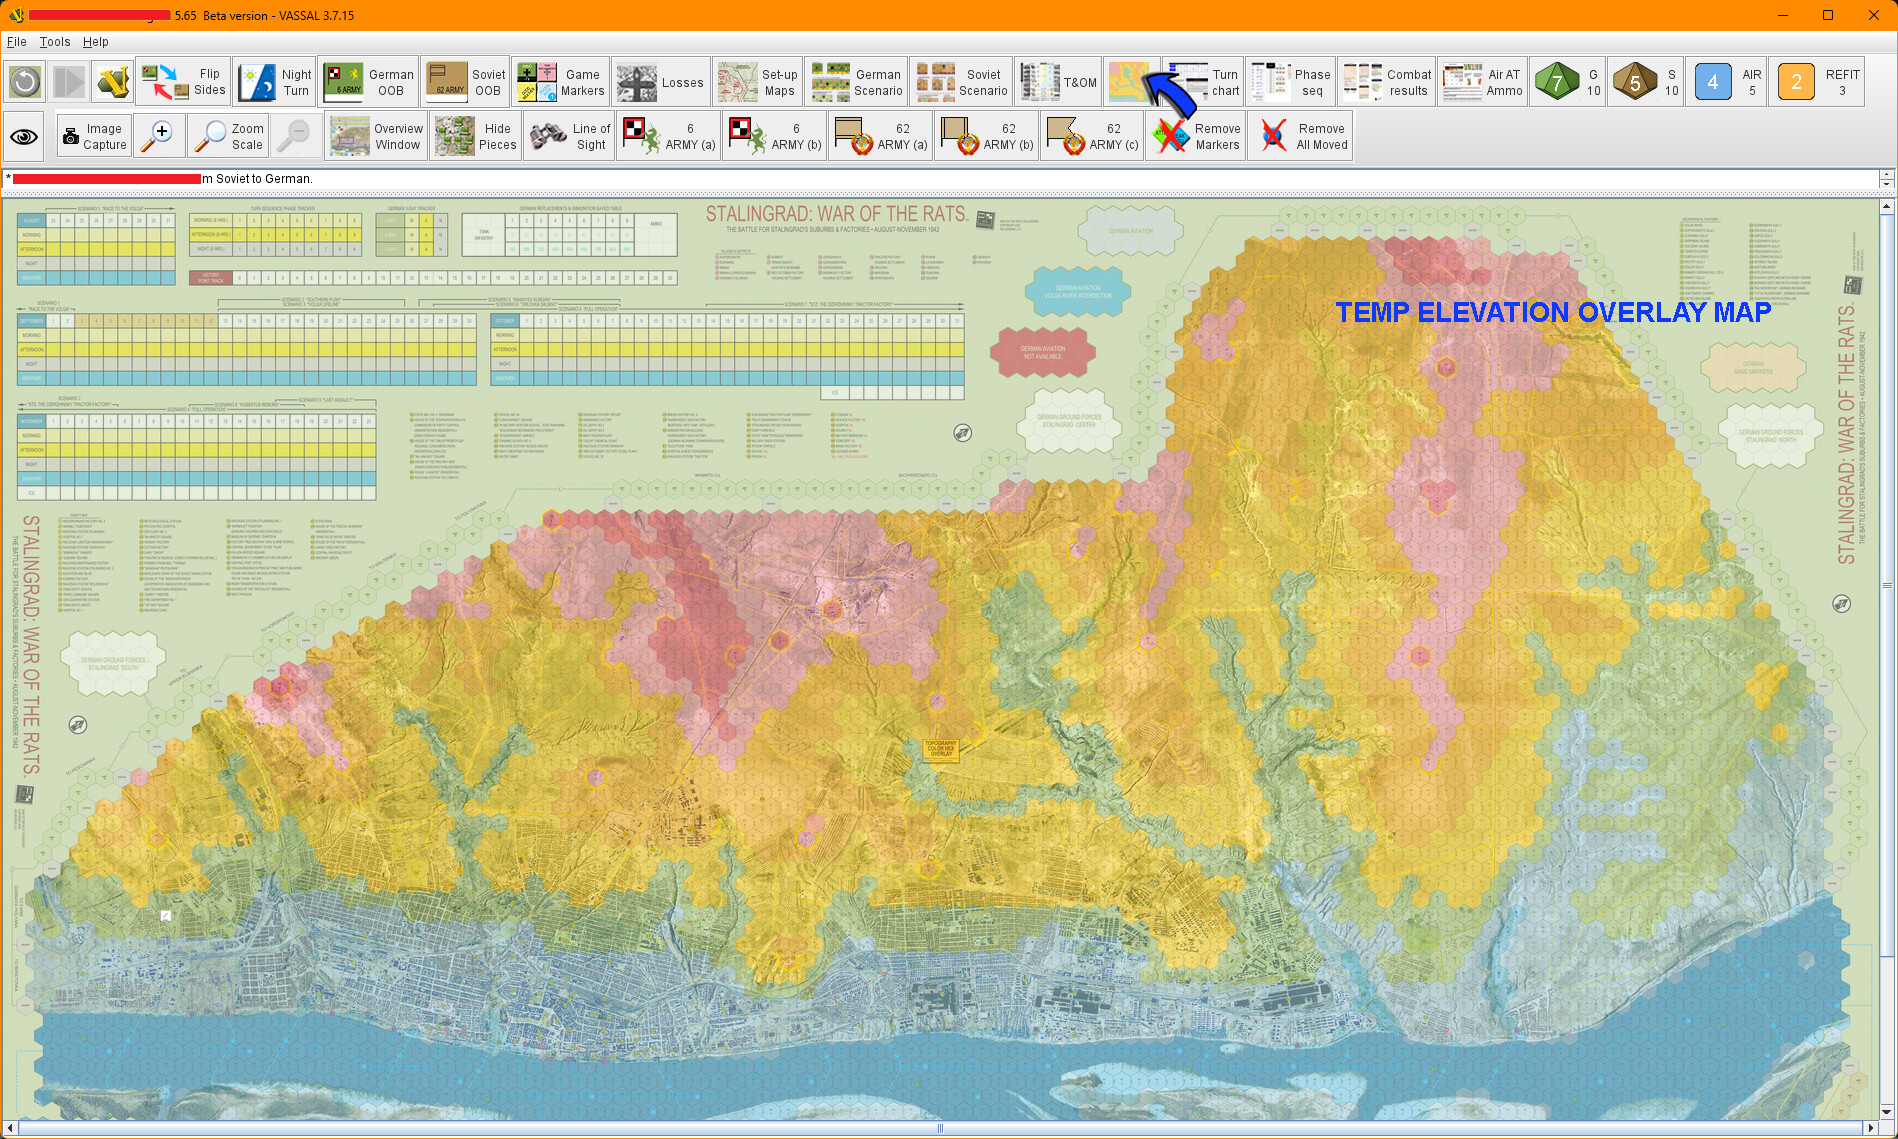Open the VASSAL server connection icon
The width and height of the screenshot is (1898, 1139).
112,82
